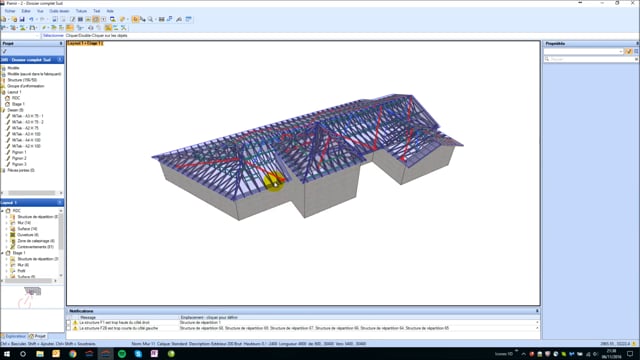This screenshot has width=640, height=360.
Task: Click the blue floppy disk Save icon
Action: pyautogui.click(x=22, y=19)
